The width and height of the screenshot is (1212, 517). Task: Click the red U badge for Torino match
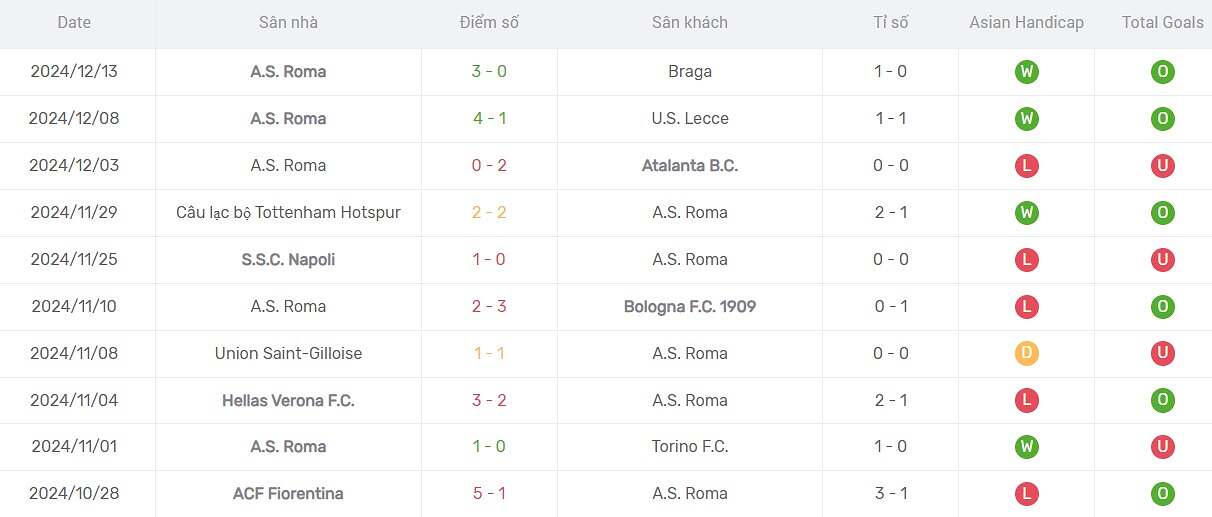coord(1162,447)
